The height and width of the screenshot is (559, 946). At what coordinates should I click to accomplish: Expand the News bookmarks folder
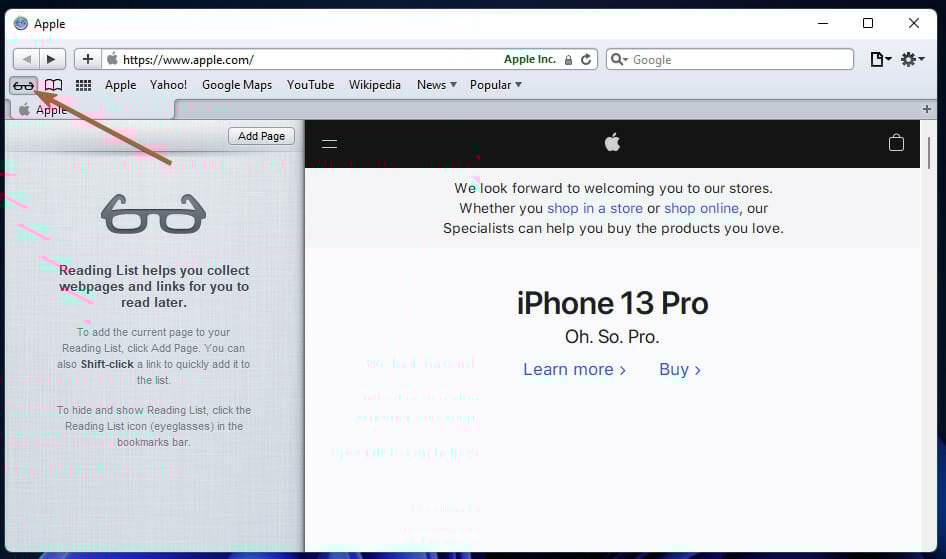[x=437, y=85]
